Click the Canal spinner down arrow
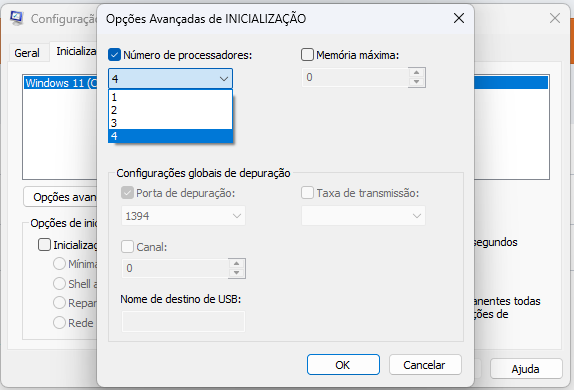The width and height of the screenshot is (574, 390). (236, 273)
